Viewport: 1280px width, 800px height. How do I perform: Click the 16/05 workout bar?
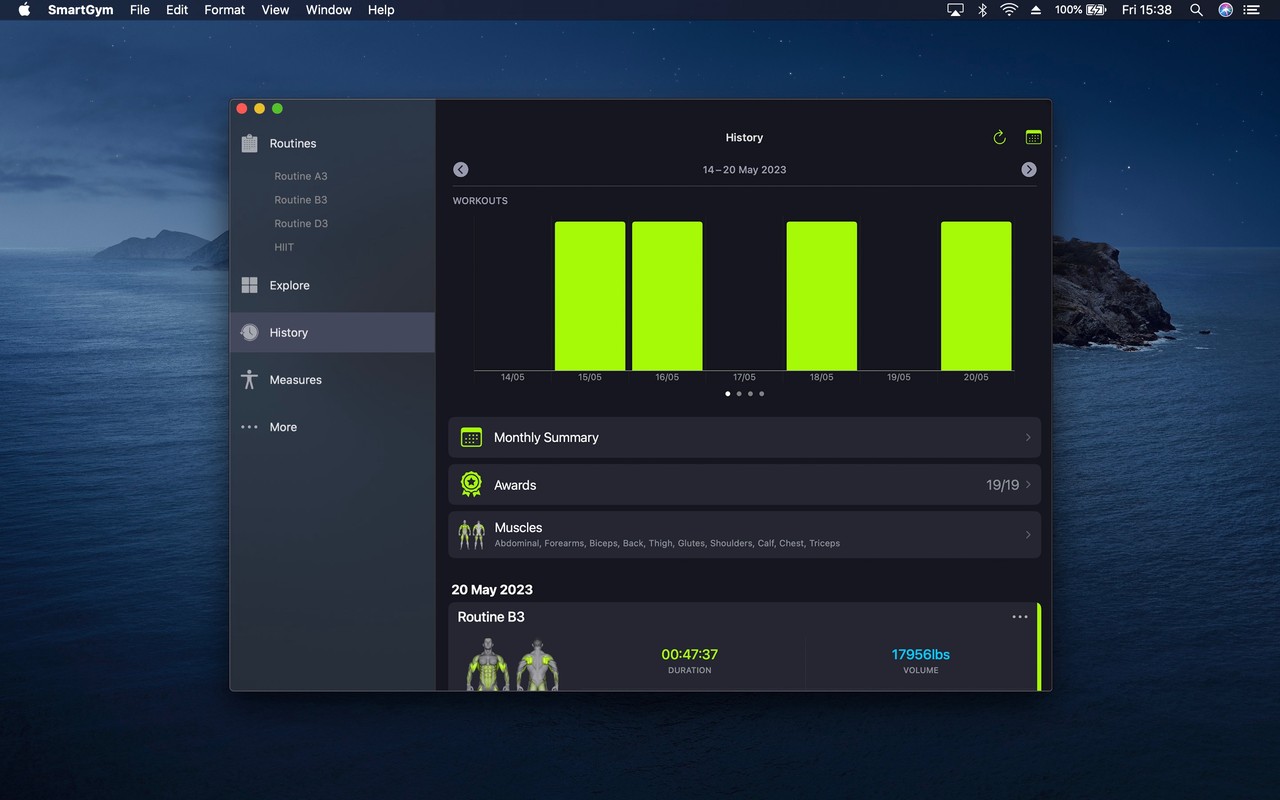point(667,296)
